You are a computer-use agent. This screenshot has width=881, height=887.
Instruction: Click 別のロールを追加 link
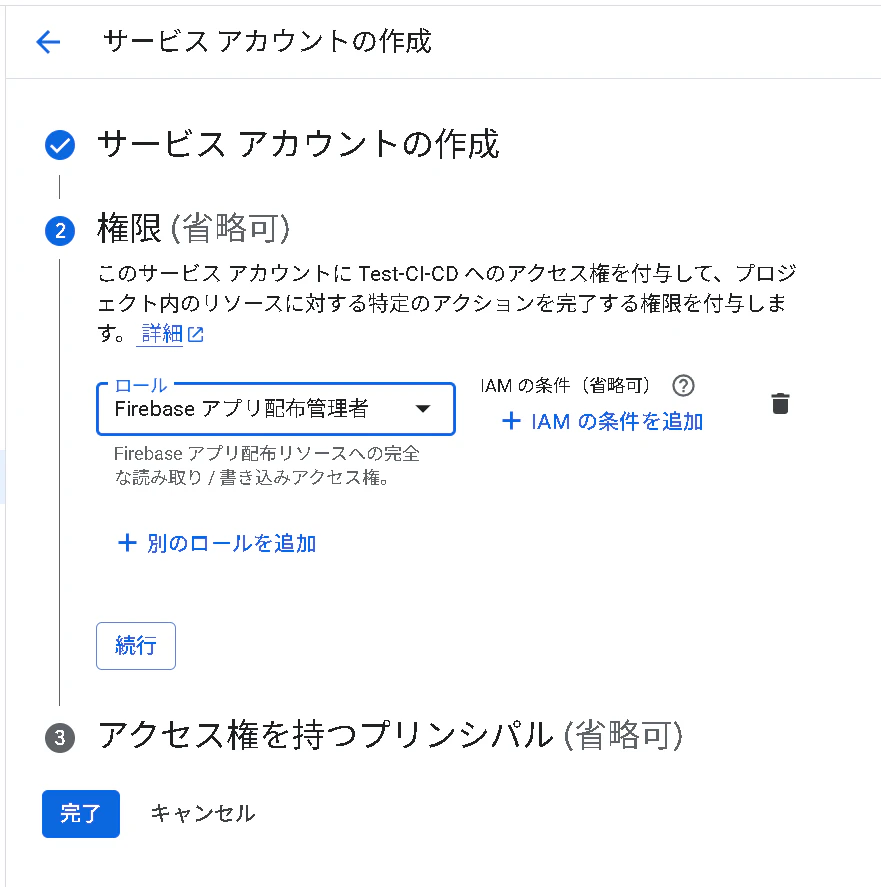[x=231, y=543]
